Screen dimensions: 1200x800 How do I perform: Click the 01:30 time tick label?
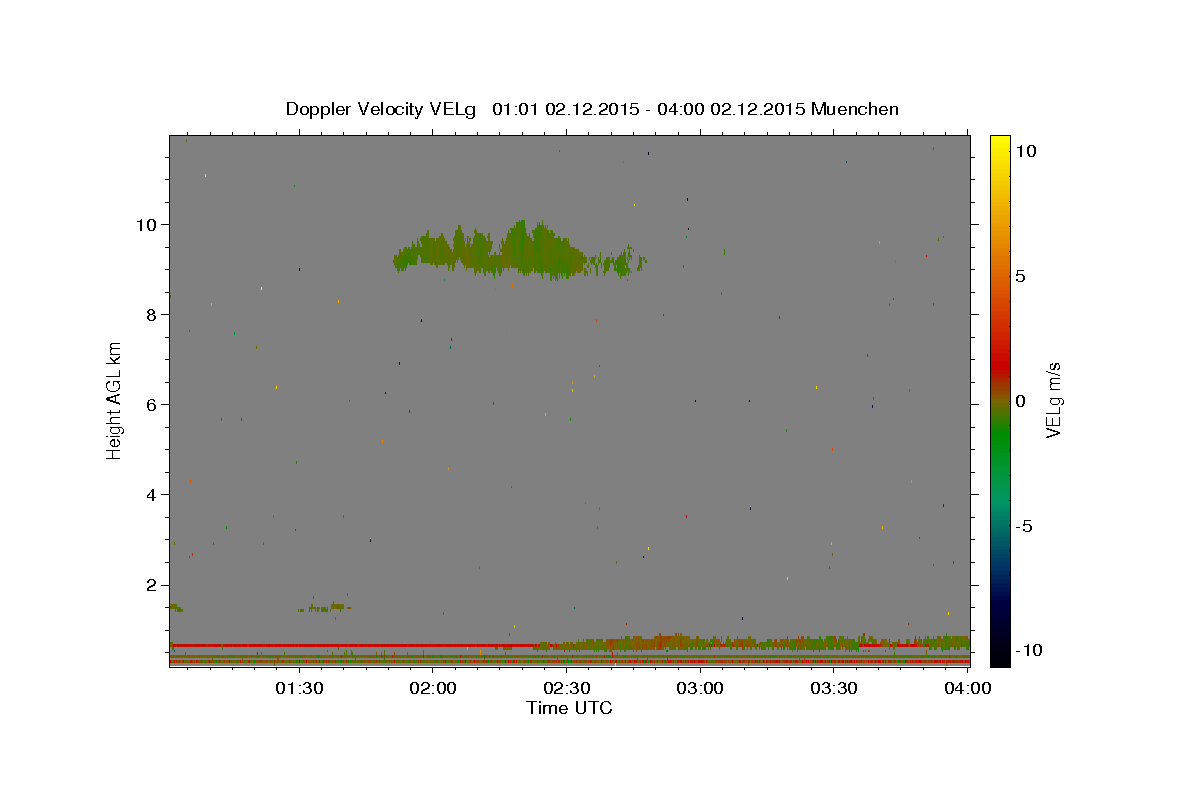click(298, 688)
